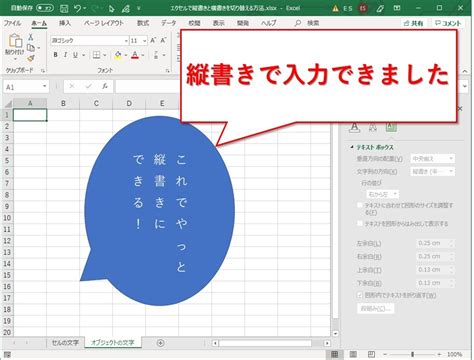Click the formula bar Enter checkmark icon
The width and height of the screenshot is (474, 360).
click(89, 86)
